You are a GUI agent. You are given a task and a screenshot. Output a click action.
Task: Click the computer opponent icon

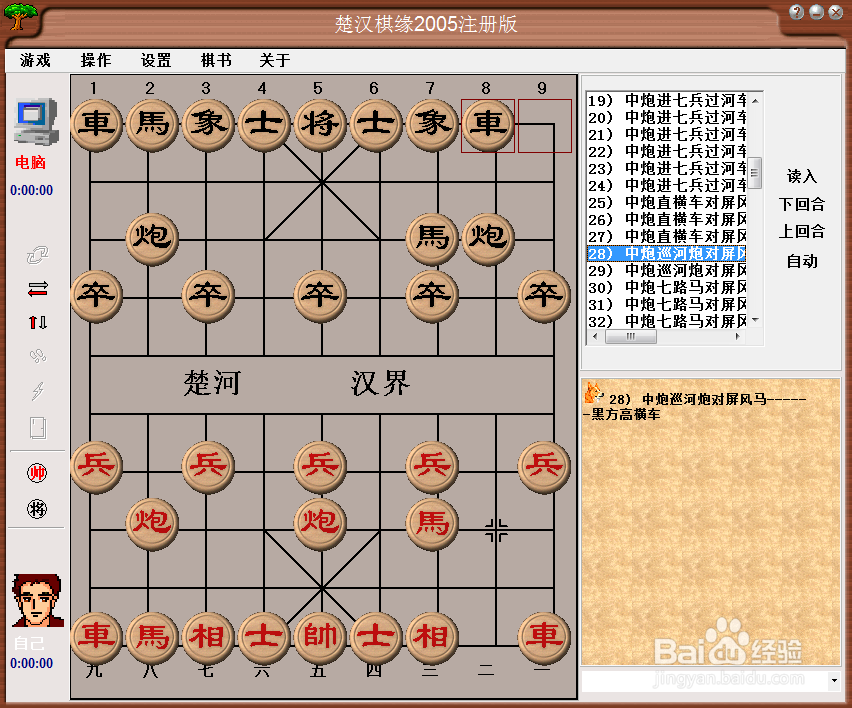35,122
